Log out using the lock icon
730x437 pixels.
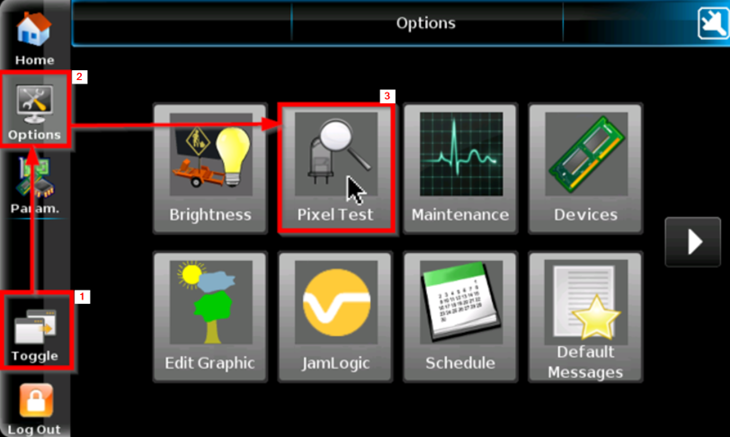coord(35,409)
